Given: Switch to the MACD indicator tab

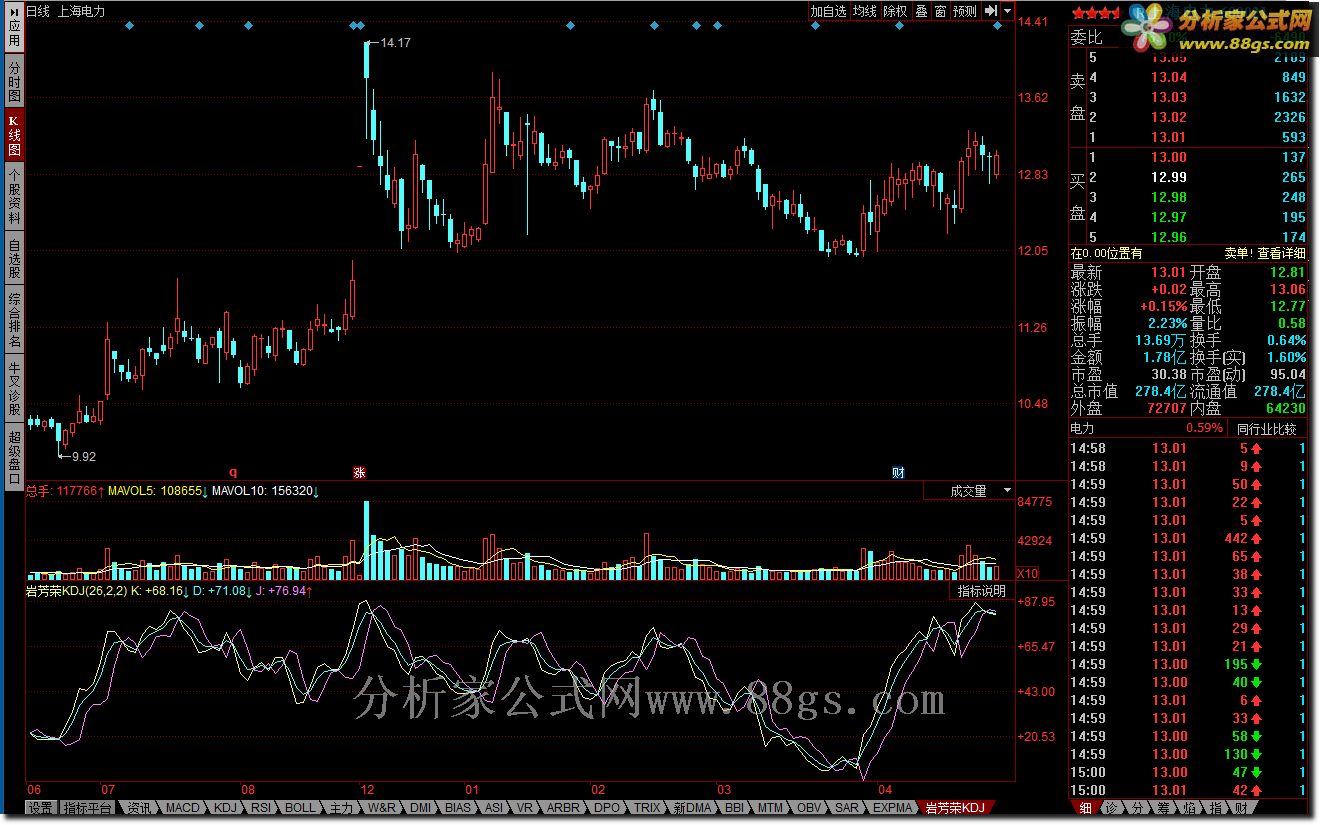Looking at the screenshot, I should tap(183, 808).
